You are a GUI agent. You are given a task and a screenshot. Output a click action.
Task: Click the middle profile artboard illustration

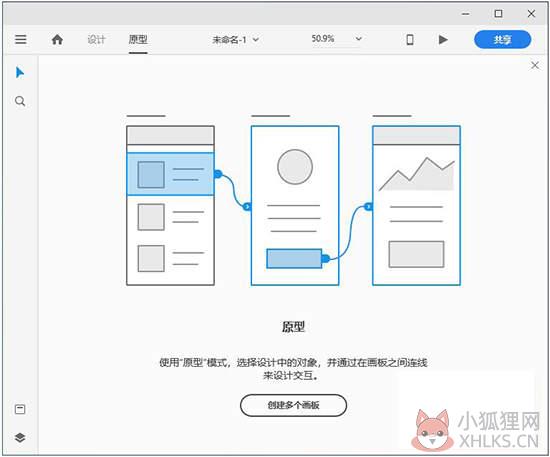(x=295, y=205)
